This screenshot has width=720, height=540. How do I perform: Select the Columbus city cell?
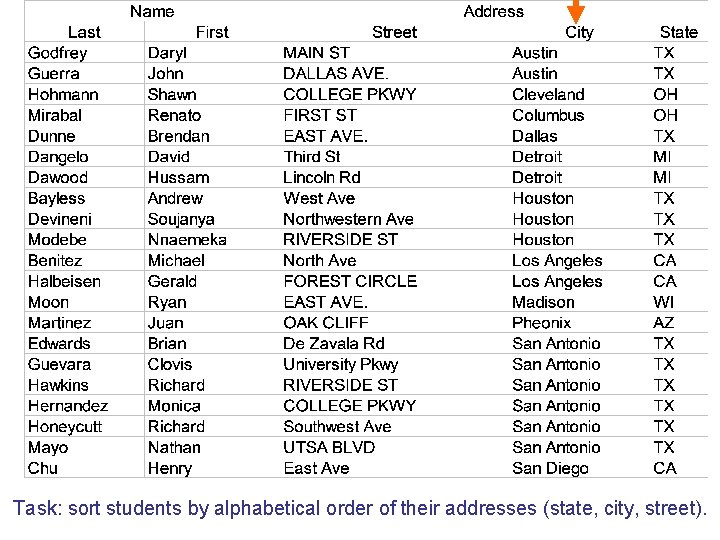pos(548,115)
